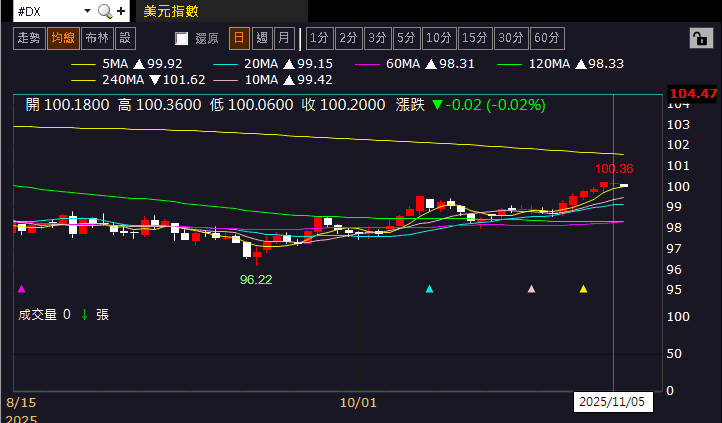Click the 收 100.2000 close value
This screenshot has width=722, height=423.
pyautogui.click(x=344, y=105)
